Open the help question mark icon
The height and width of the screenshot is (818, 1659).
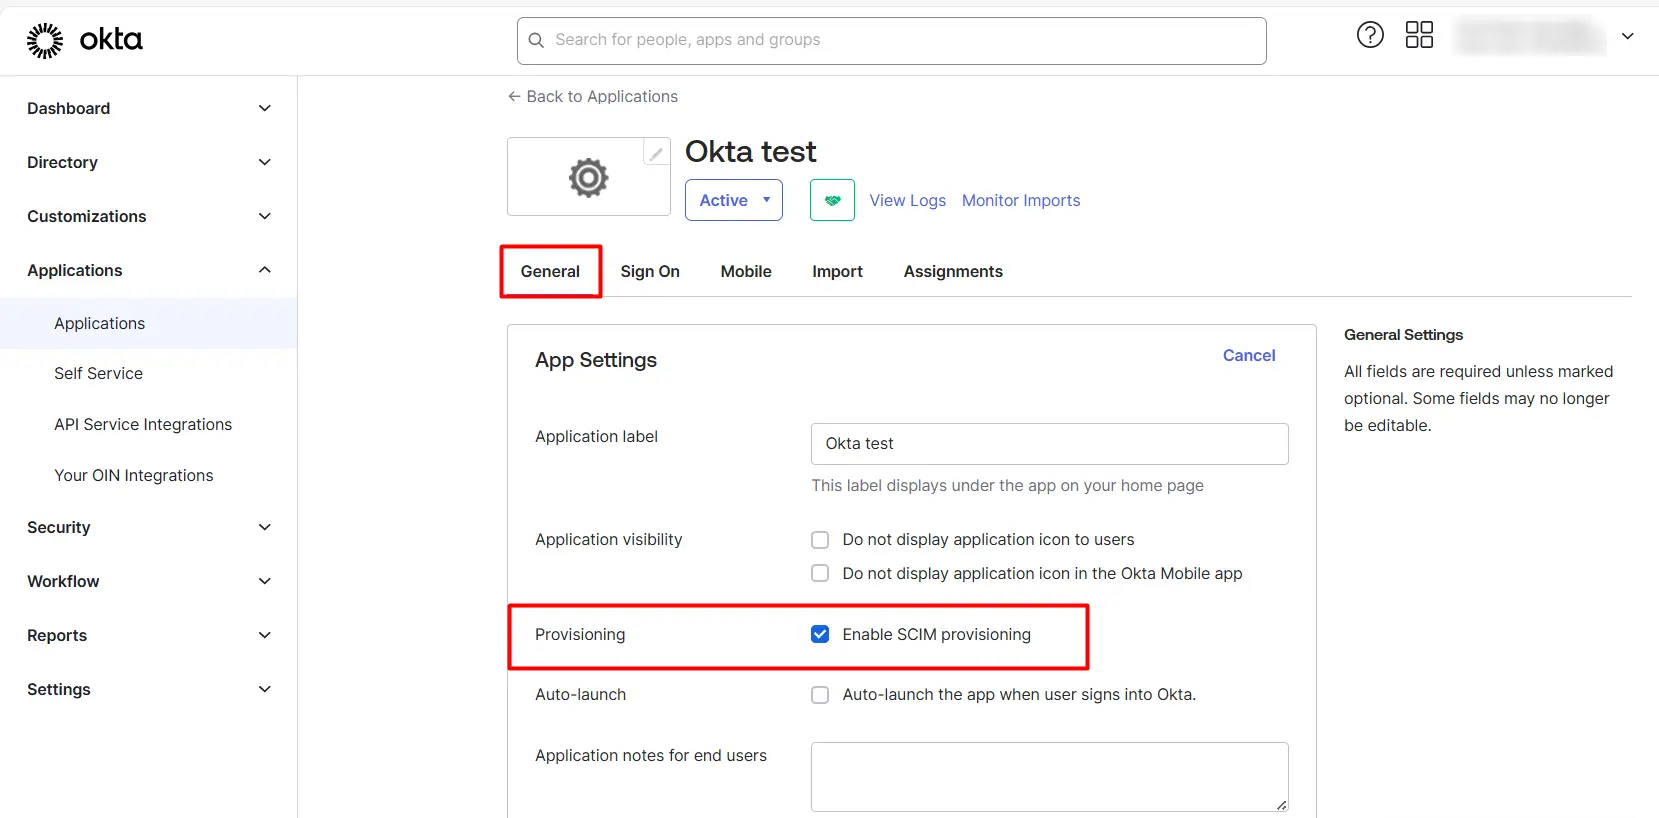pyautogui.click(x=1370, y=35)
